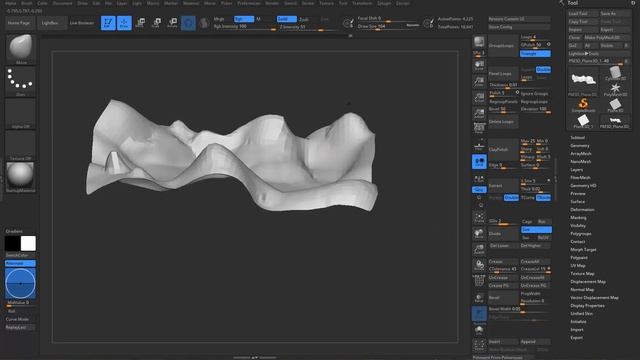Viewport: 640px width, 360px height.
Task: Select the PolyMesh3D star tool thumbnail
Action: pos(615,89)
